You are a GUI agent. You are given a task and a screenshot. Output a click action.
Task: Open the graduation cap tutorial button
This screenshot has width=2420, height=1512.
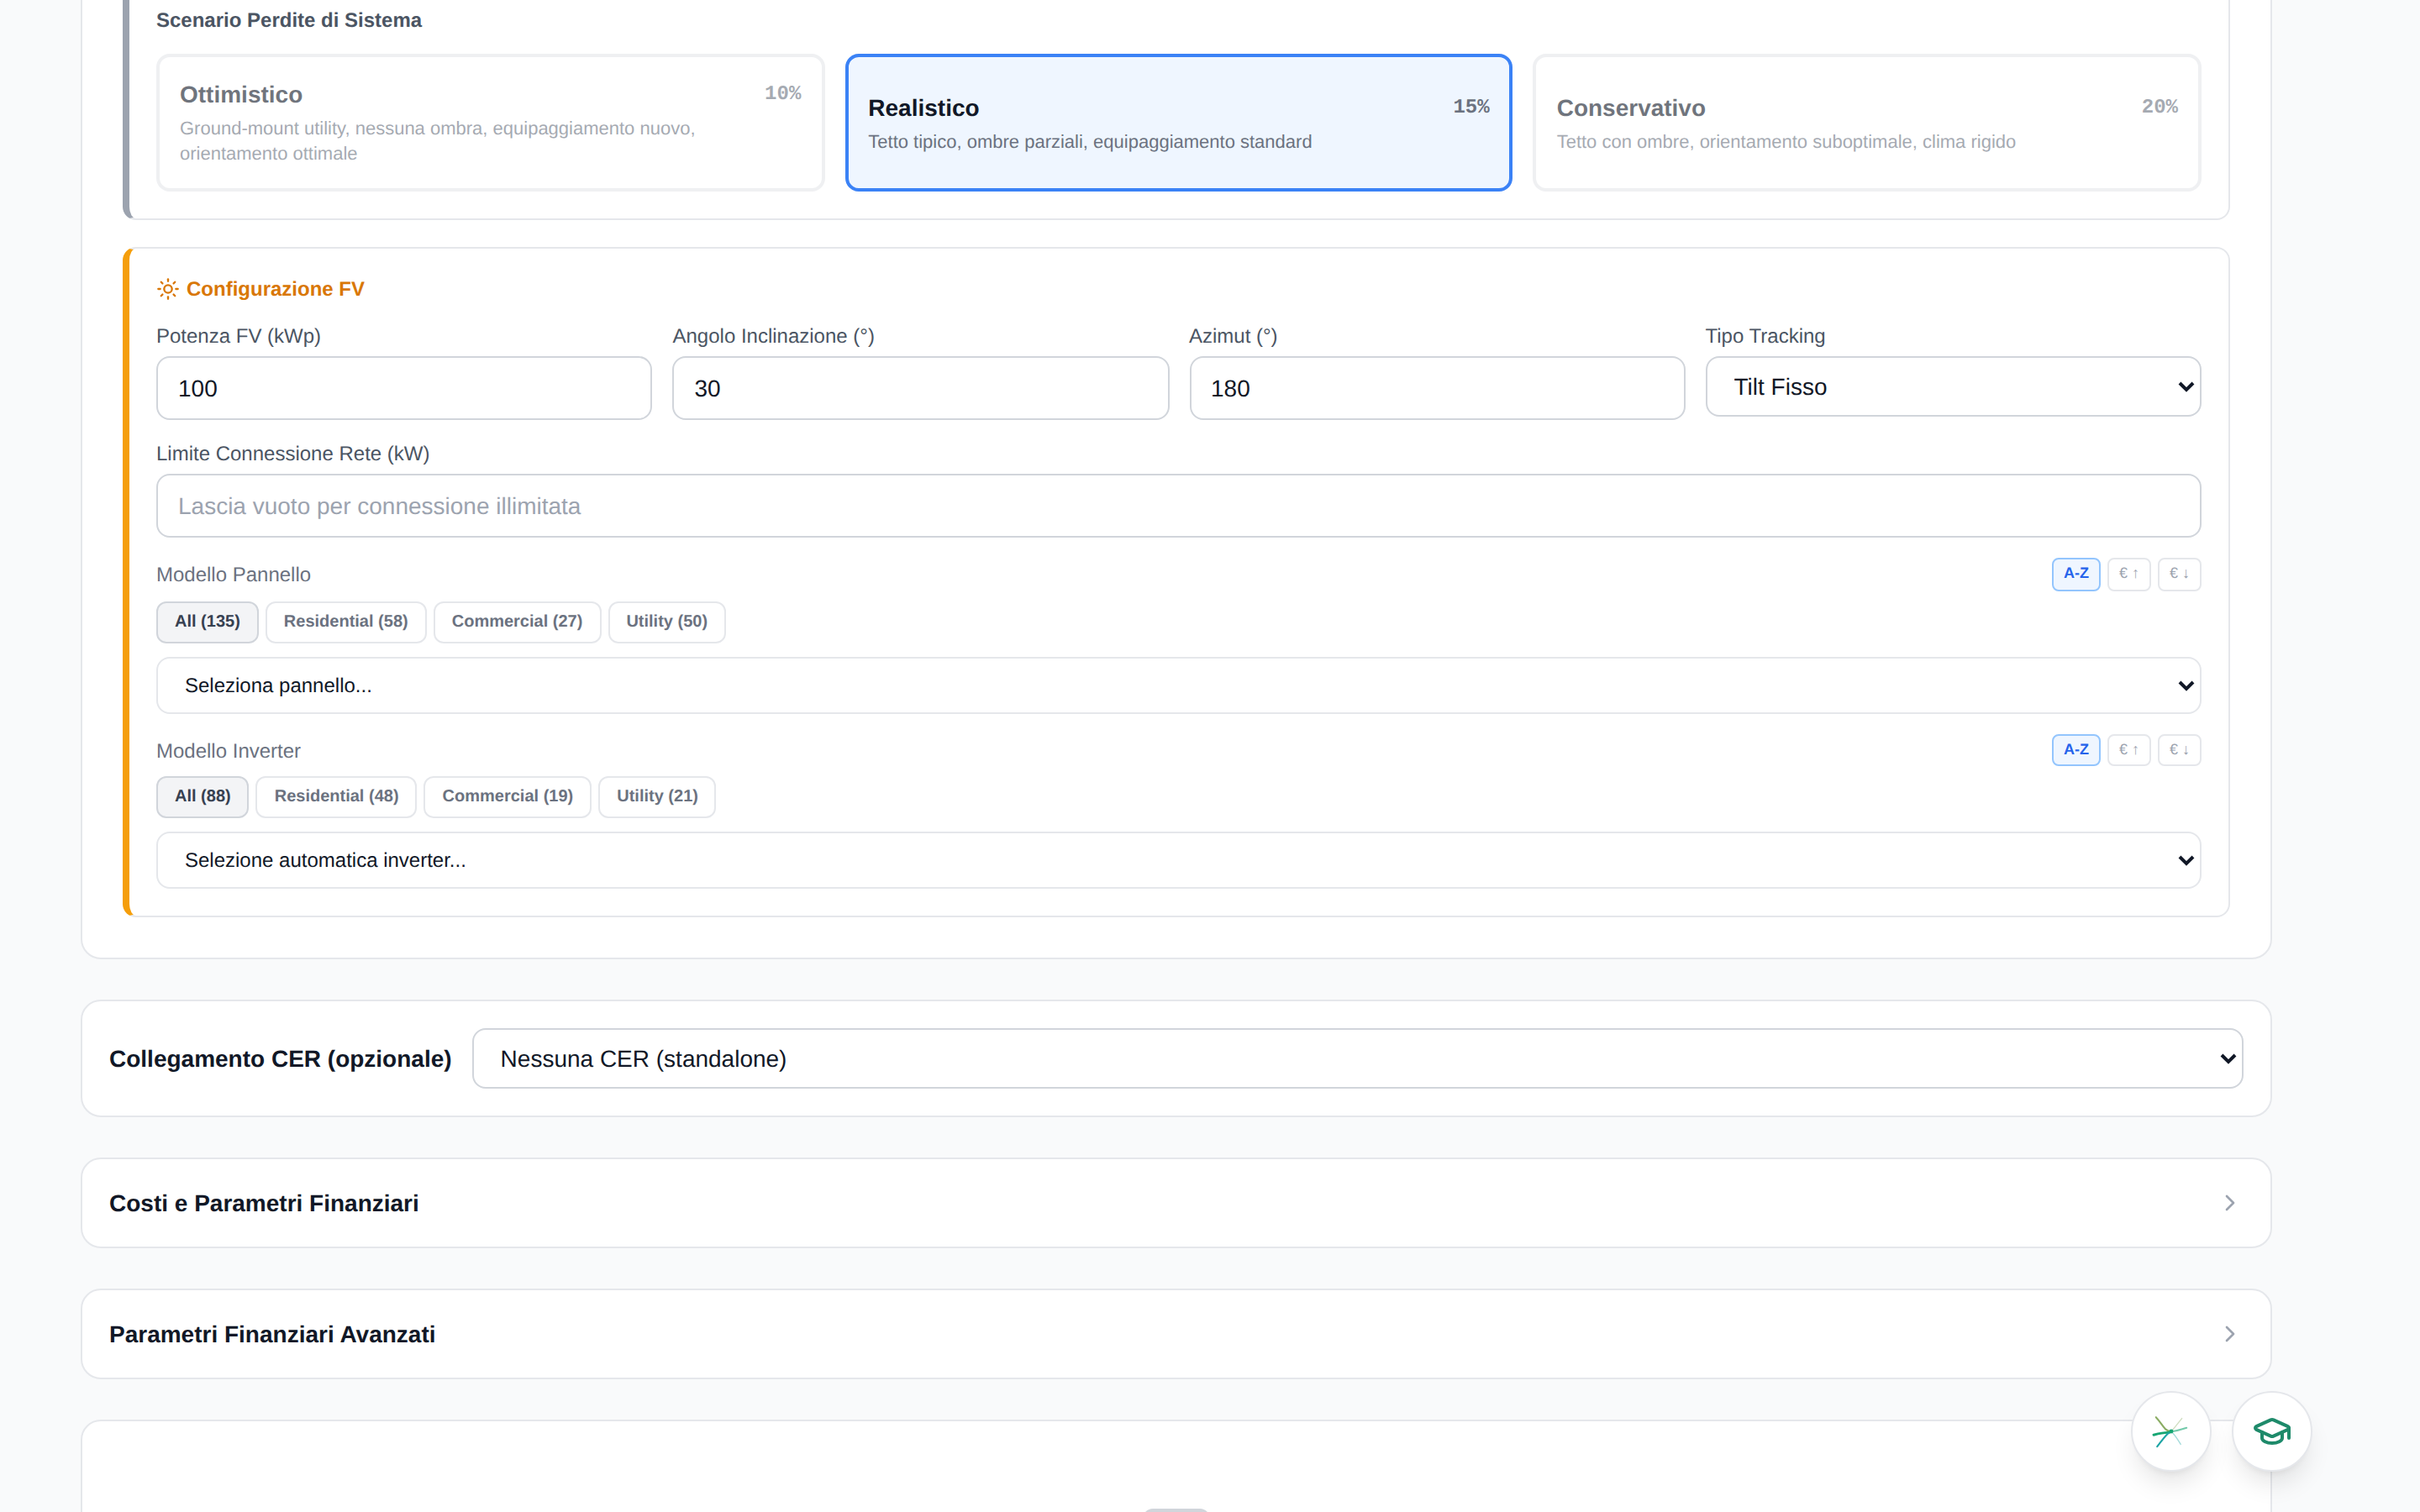pyautogui.click(x=2271, y=1432)
